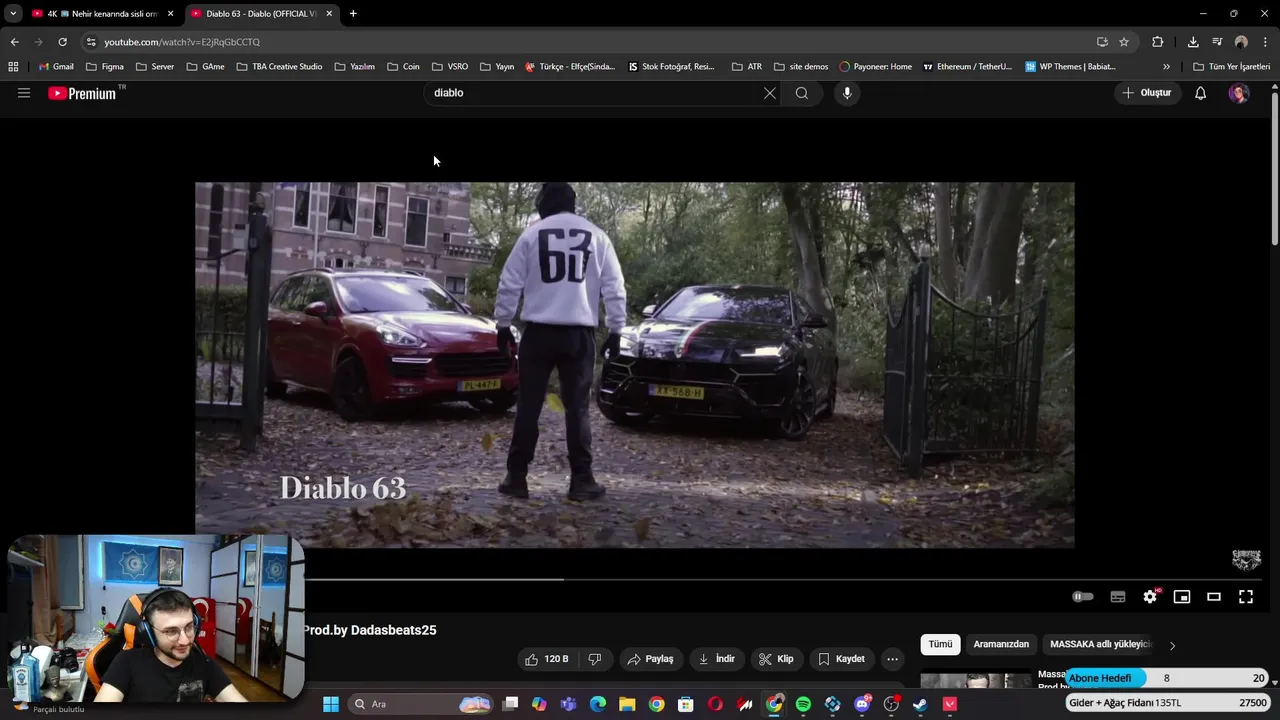The width and height of the screenshot is (1280, 720).
Task: Open the Chrome three-dot menu
Action: [1265, 42]
